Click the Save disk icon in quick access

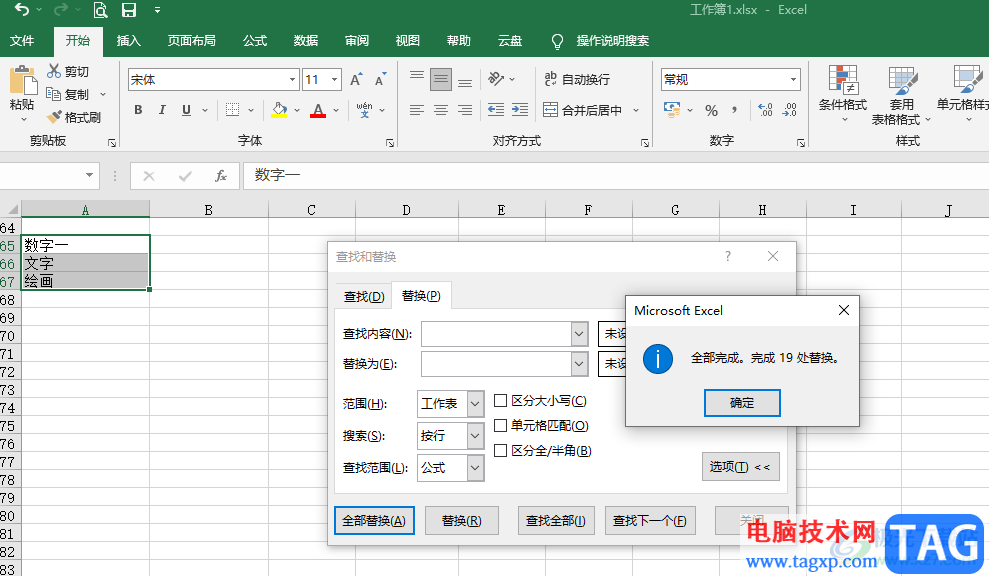[129, 11]
